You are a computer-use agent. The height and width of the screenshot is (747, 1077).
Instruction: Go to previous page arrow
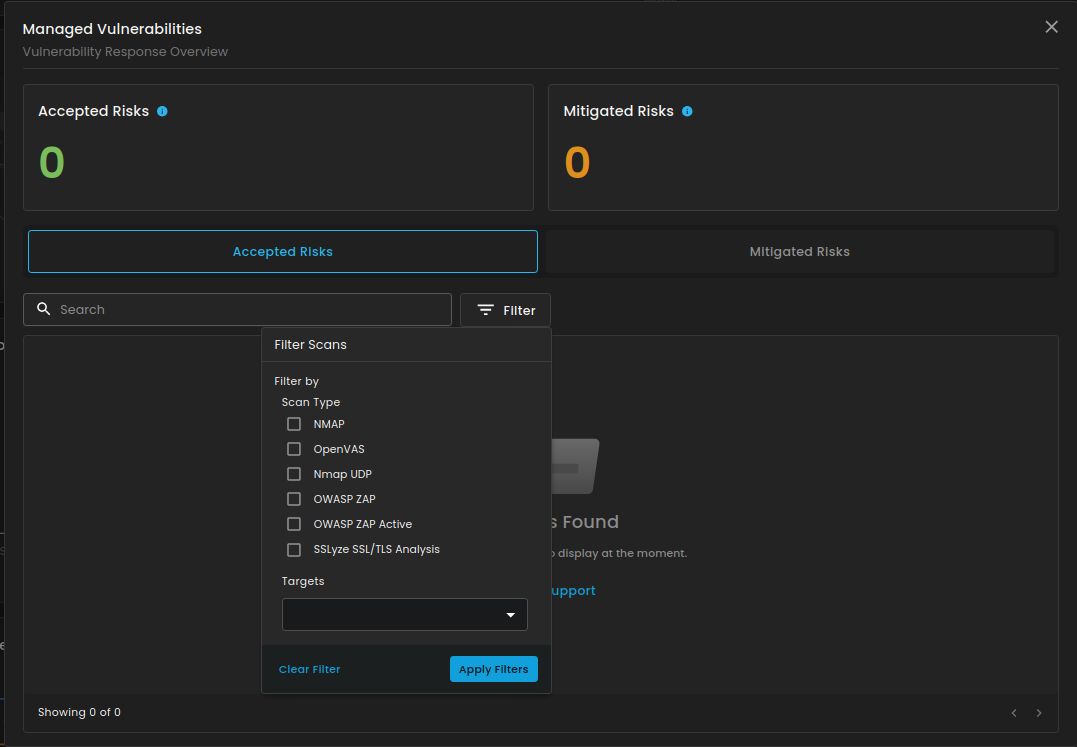tap(1014, 713)
